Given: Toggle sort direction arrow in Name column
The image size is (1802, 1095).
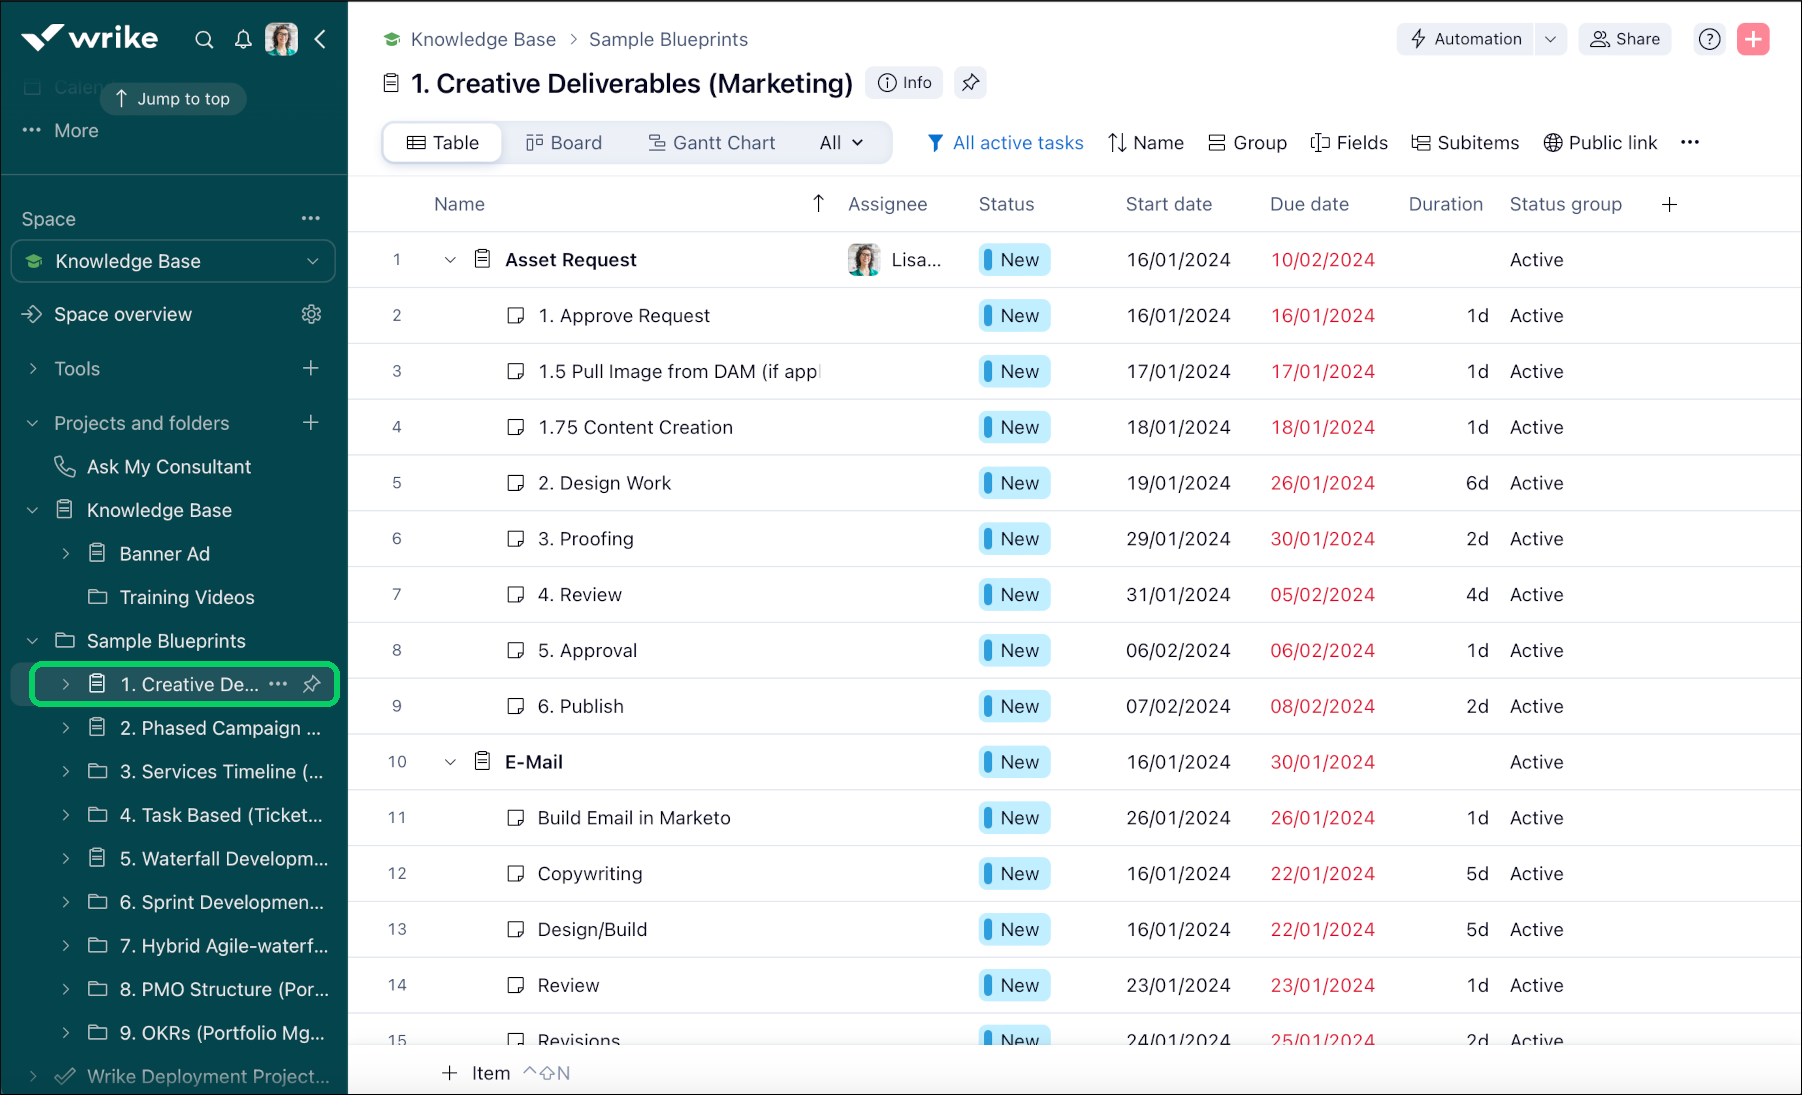Looking at the screenshot, I should 818,204.
